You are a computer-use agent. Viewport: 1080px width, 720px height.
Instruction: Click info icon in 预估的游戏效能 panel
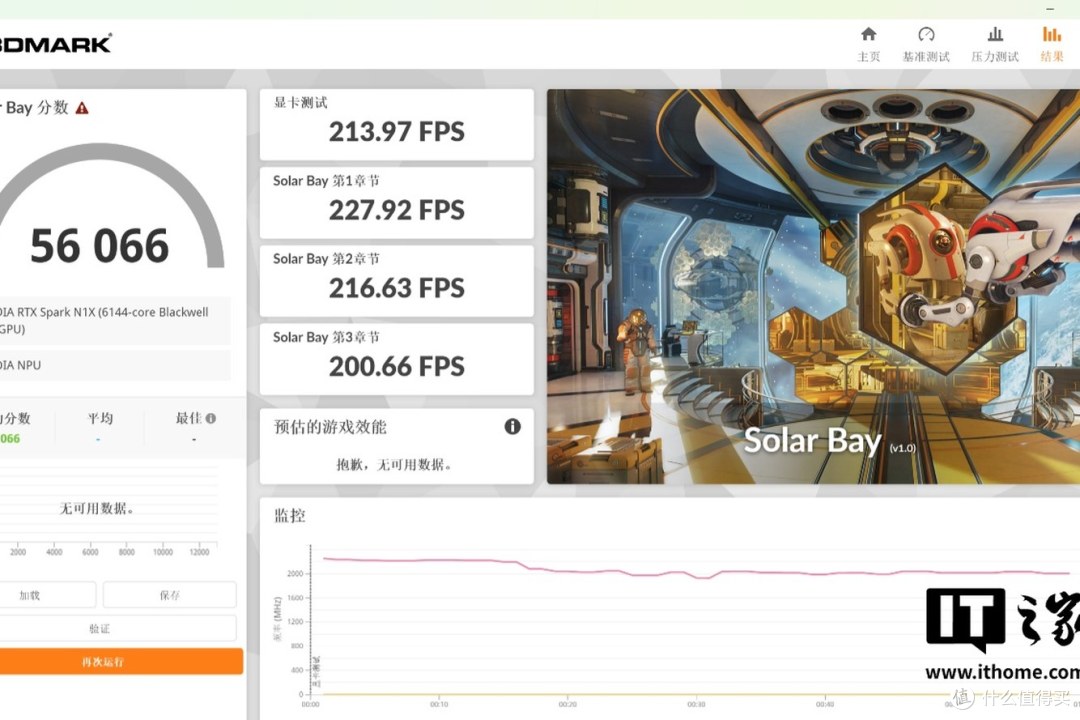tap(512, 426)
